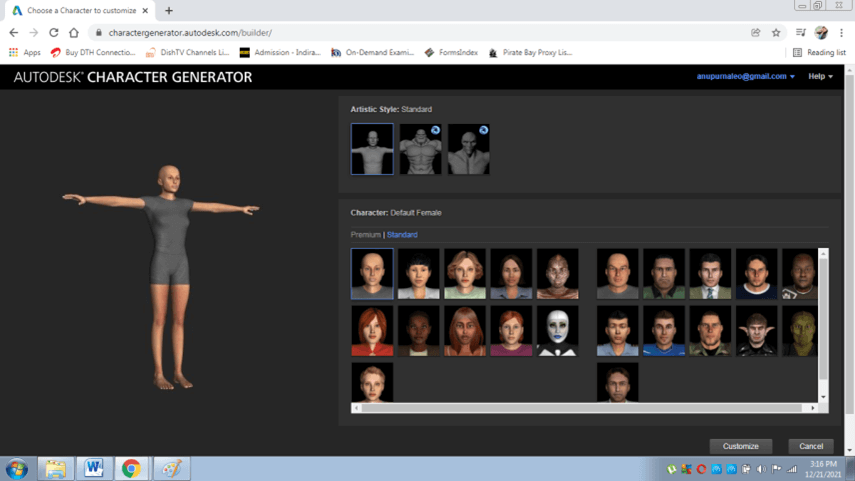Open the Windows Start menu
The width and height of the screenshot is (855, 481).
tap(17, 469)
